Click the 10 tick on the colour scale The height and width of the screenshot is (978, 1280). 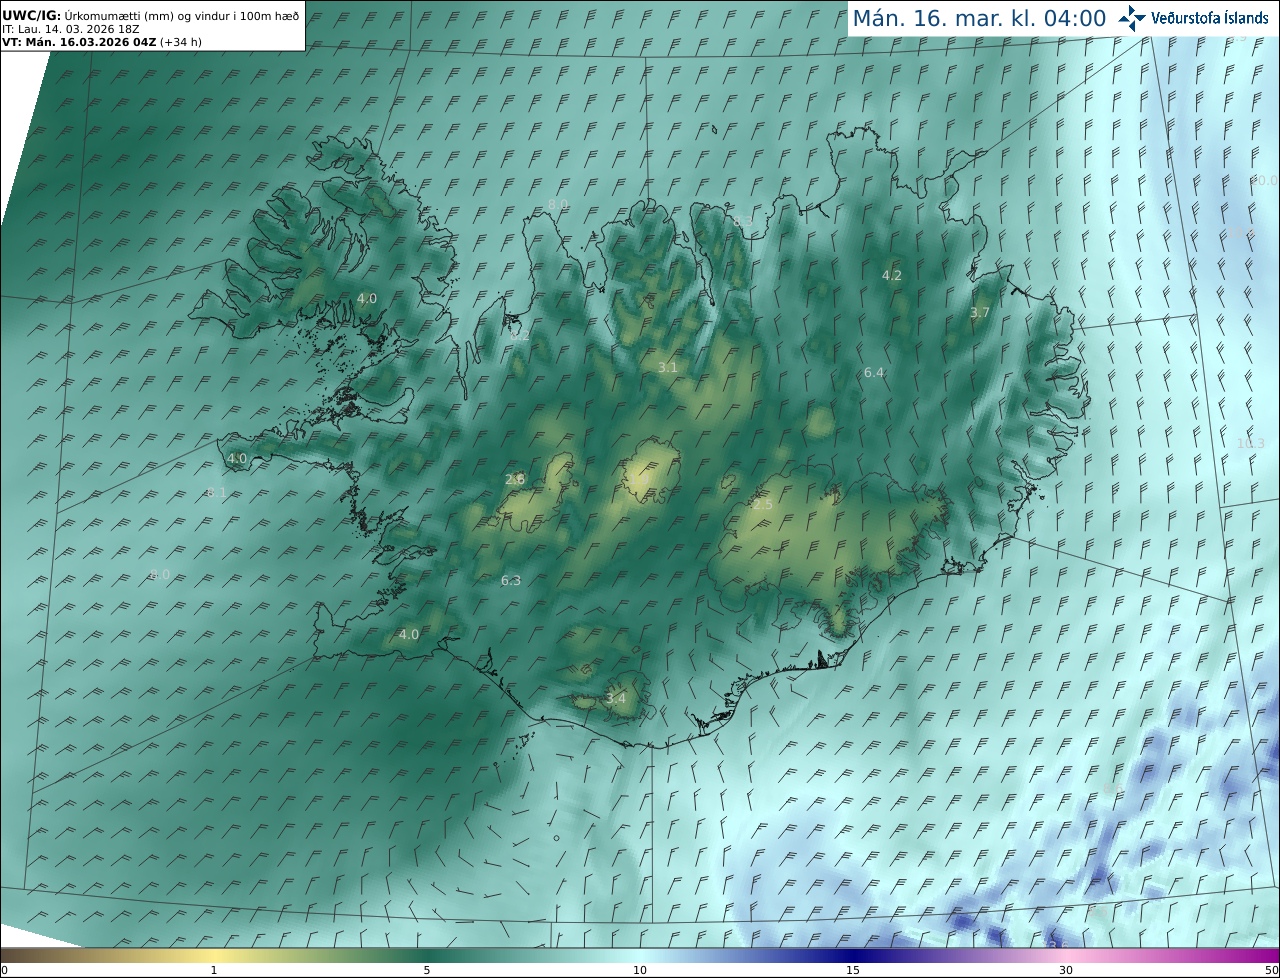640,970
